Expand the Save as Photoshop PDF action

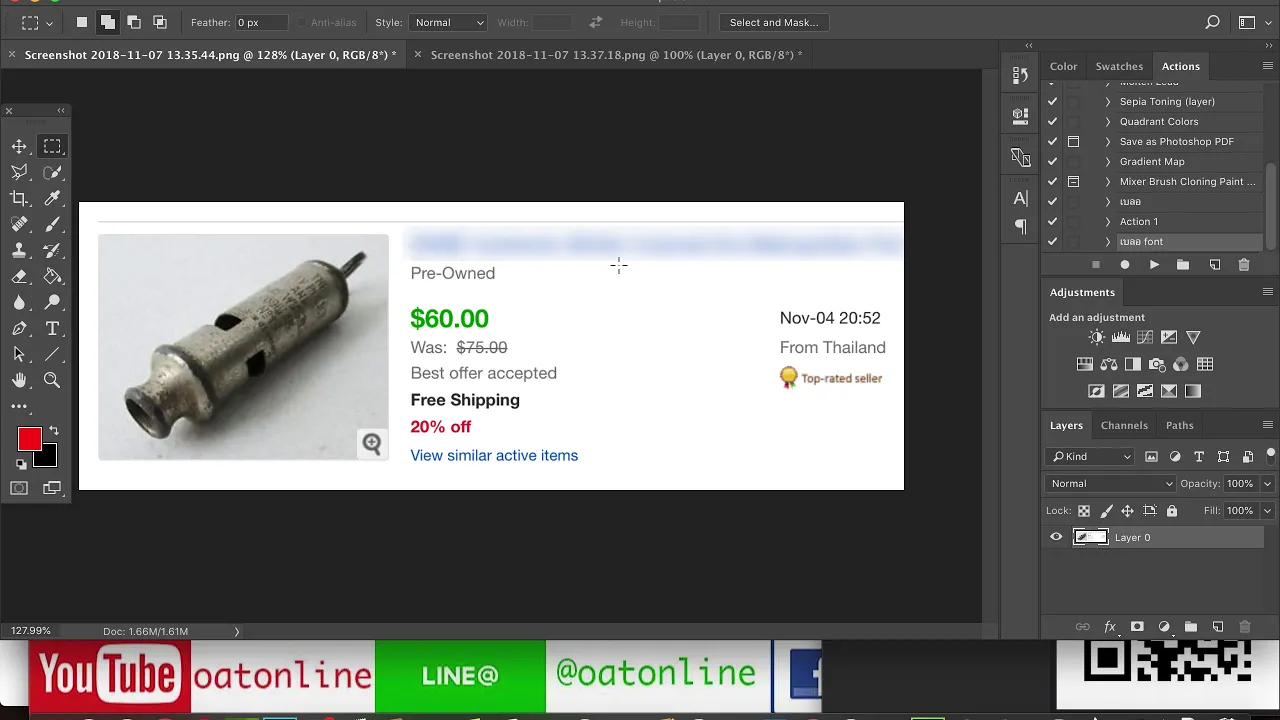(1107, 142)
